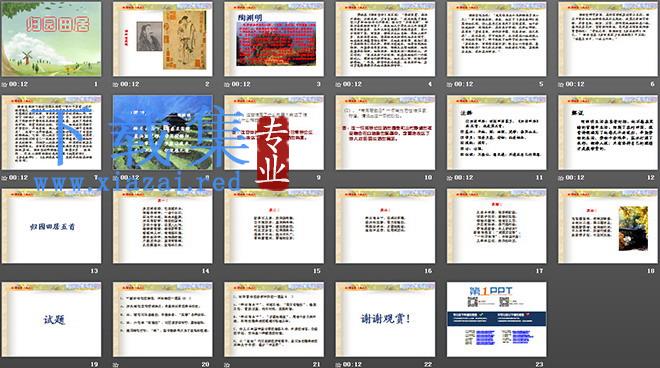Click transition star icon under slide 20

tap(116, 365)
